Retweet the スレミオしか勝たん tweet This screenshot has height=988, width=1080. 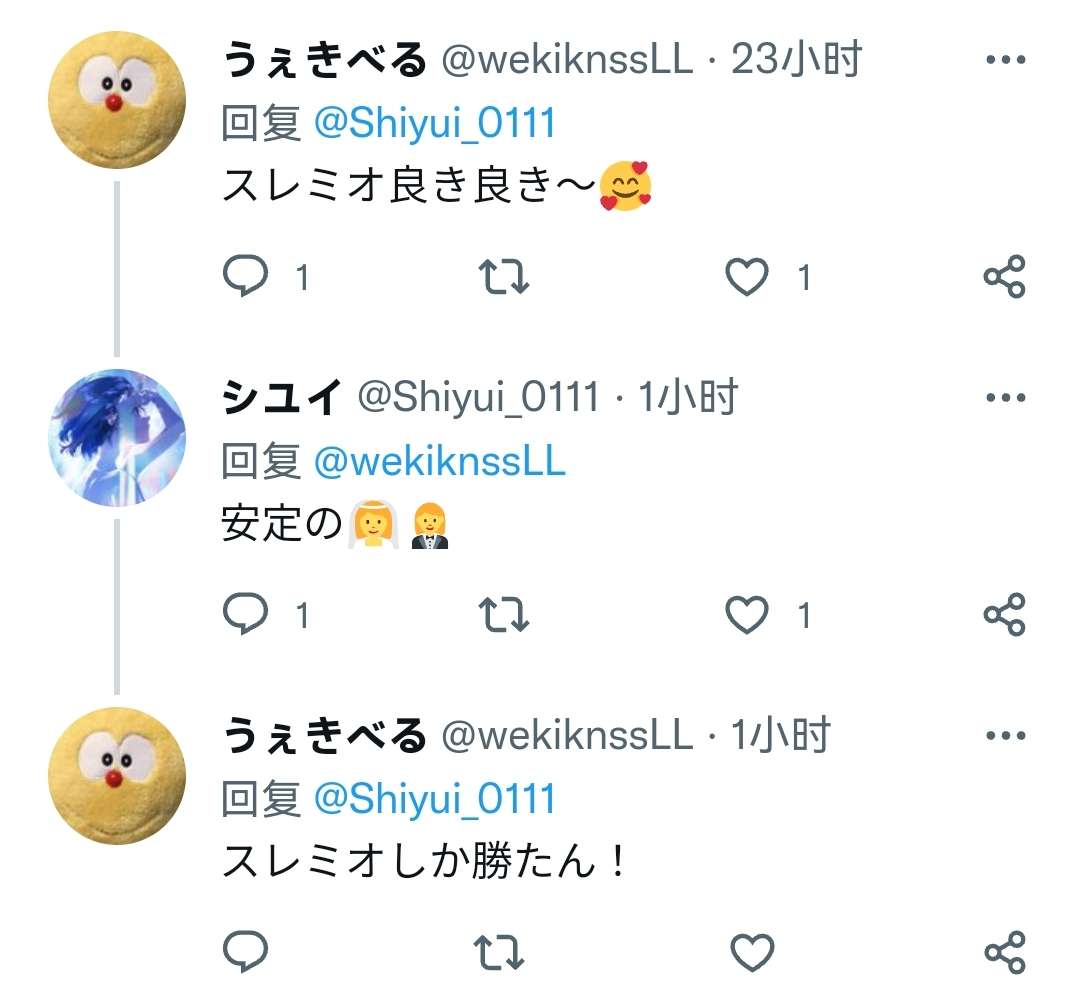tap(499, 952)
